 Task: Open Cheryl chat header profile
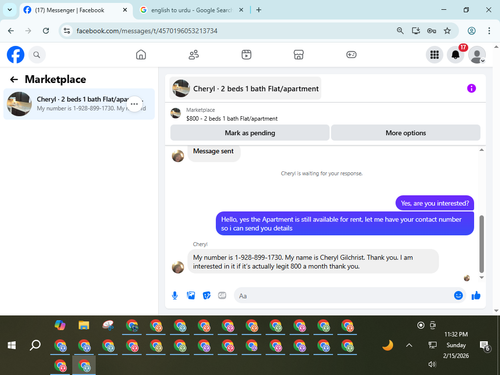pyautogui.click(x=245, y=89)
